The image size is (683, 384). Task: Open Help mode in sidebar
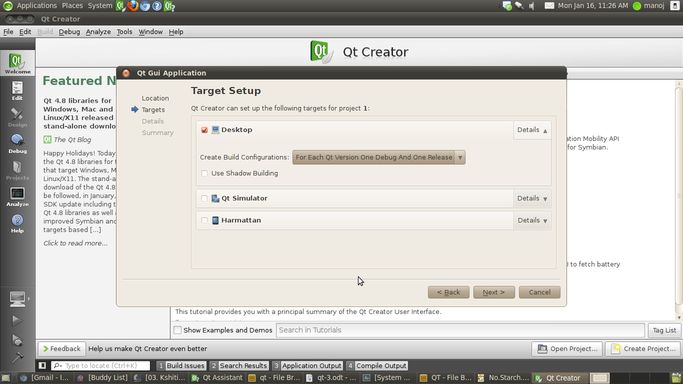(x=17, y=223)
